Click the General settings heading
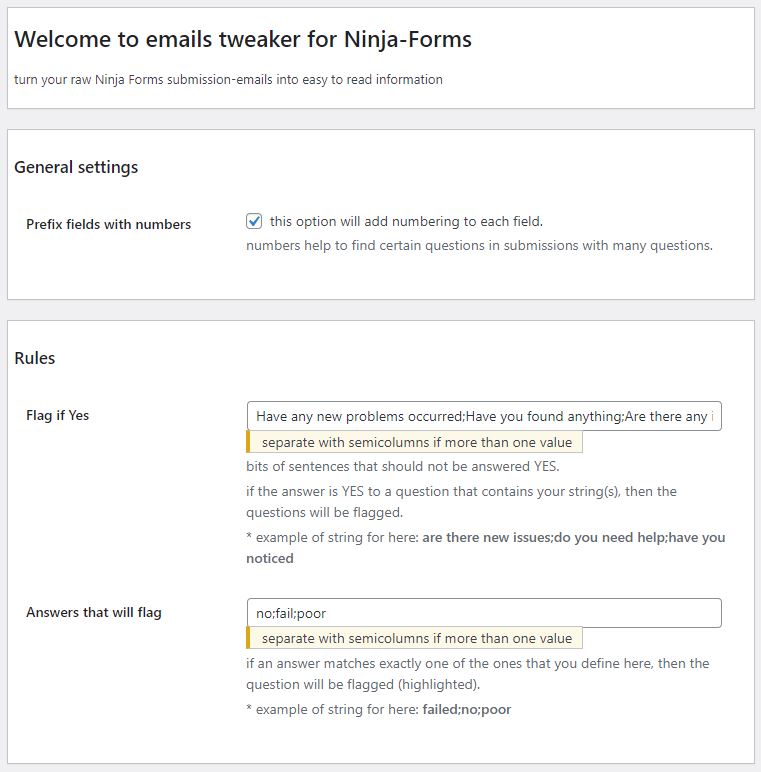The height and width of the screenshot is (772, 761). pos(76,167)
